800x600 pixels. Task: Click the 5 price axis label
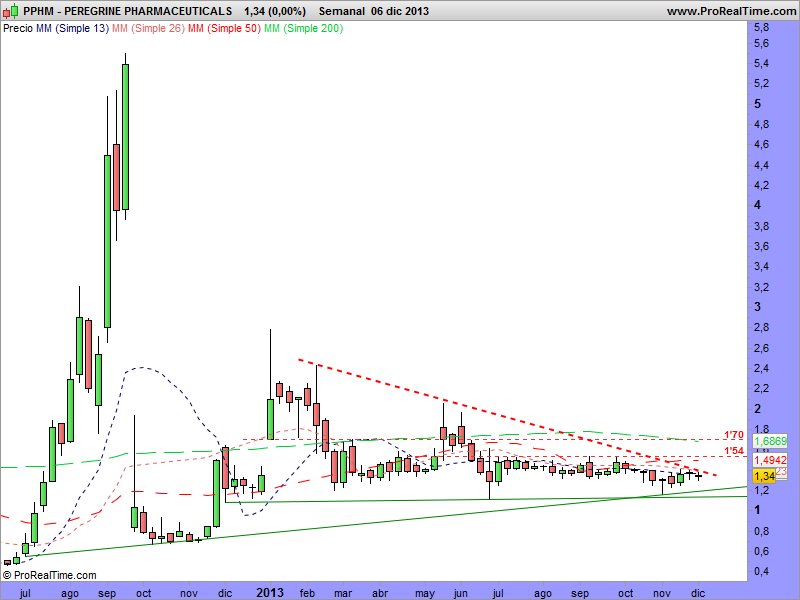(758, 104)
